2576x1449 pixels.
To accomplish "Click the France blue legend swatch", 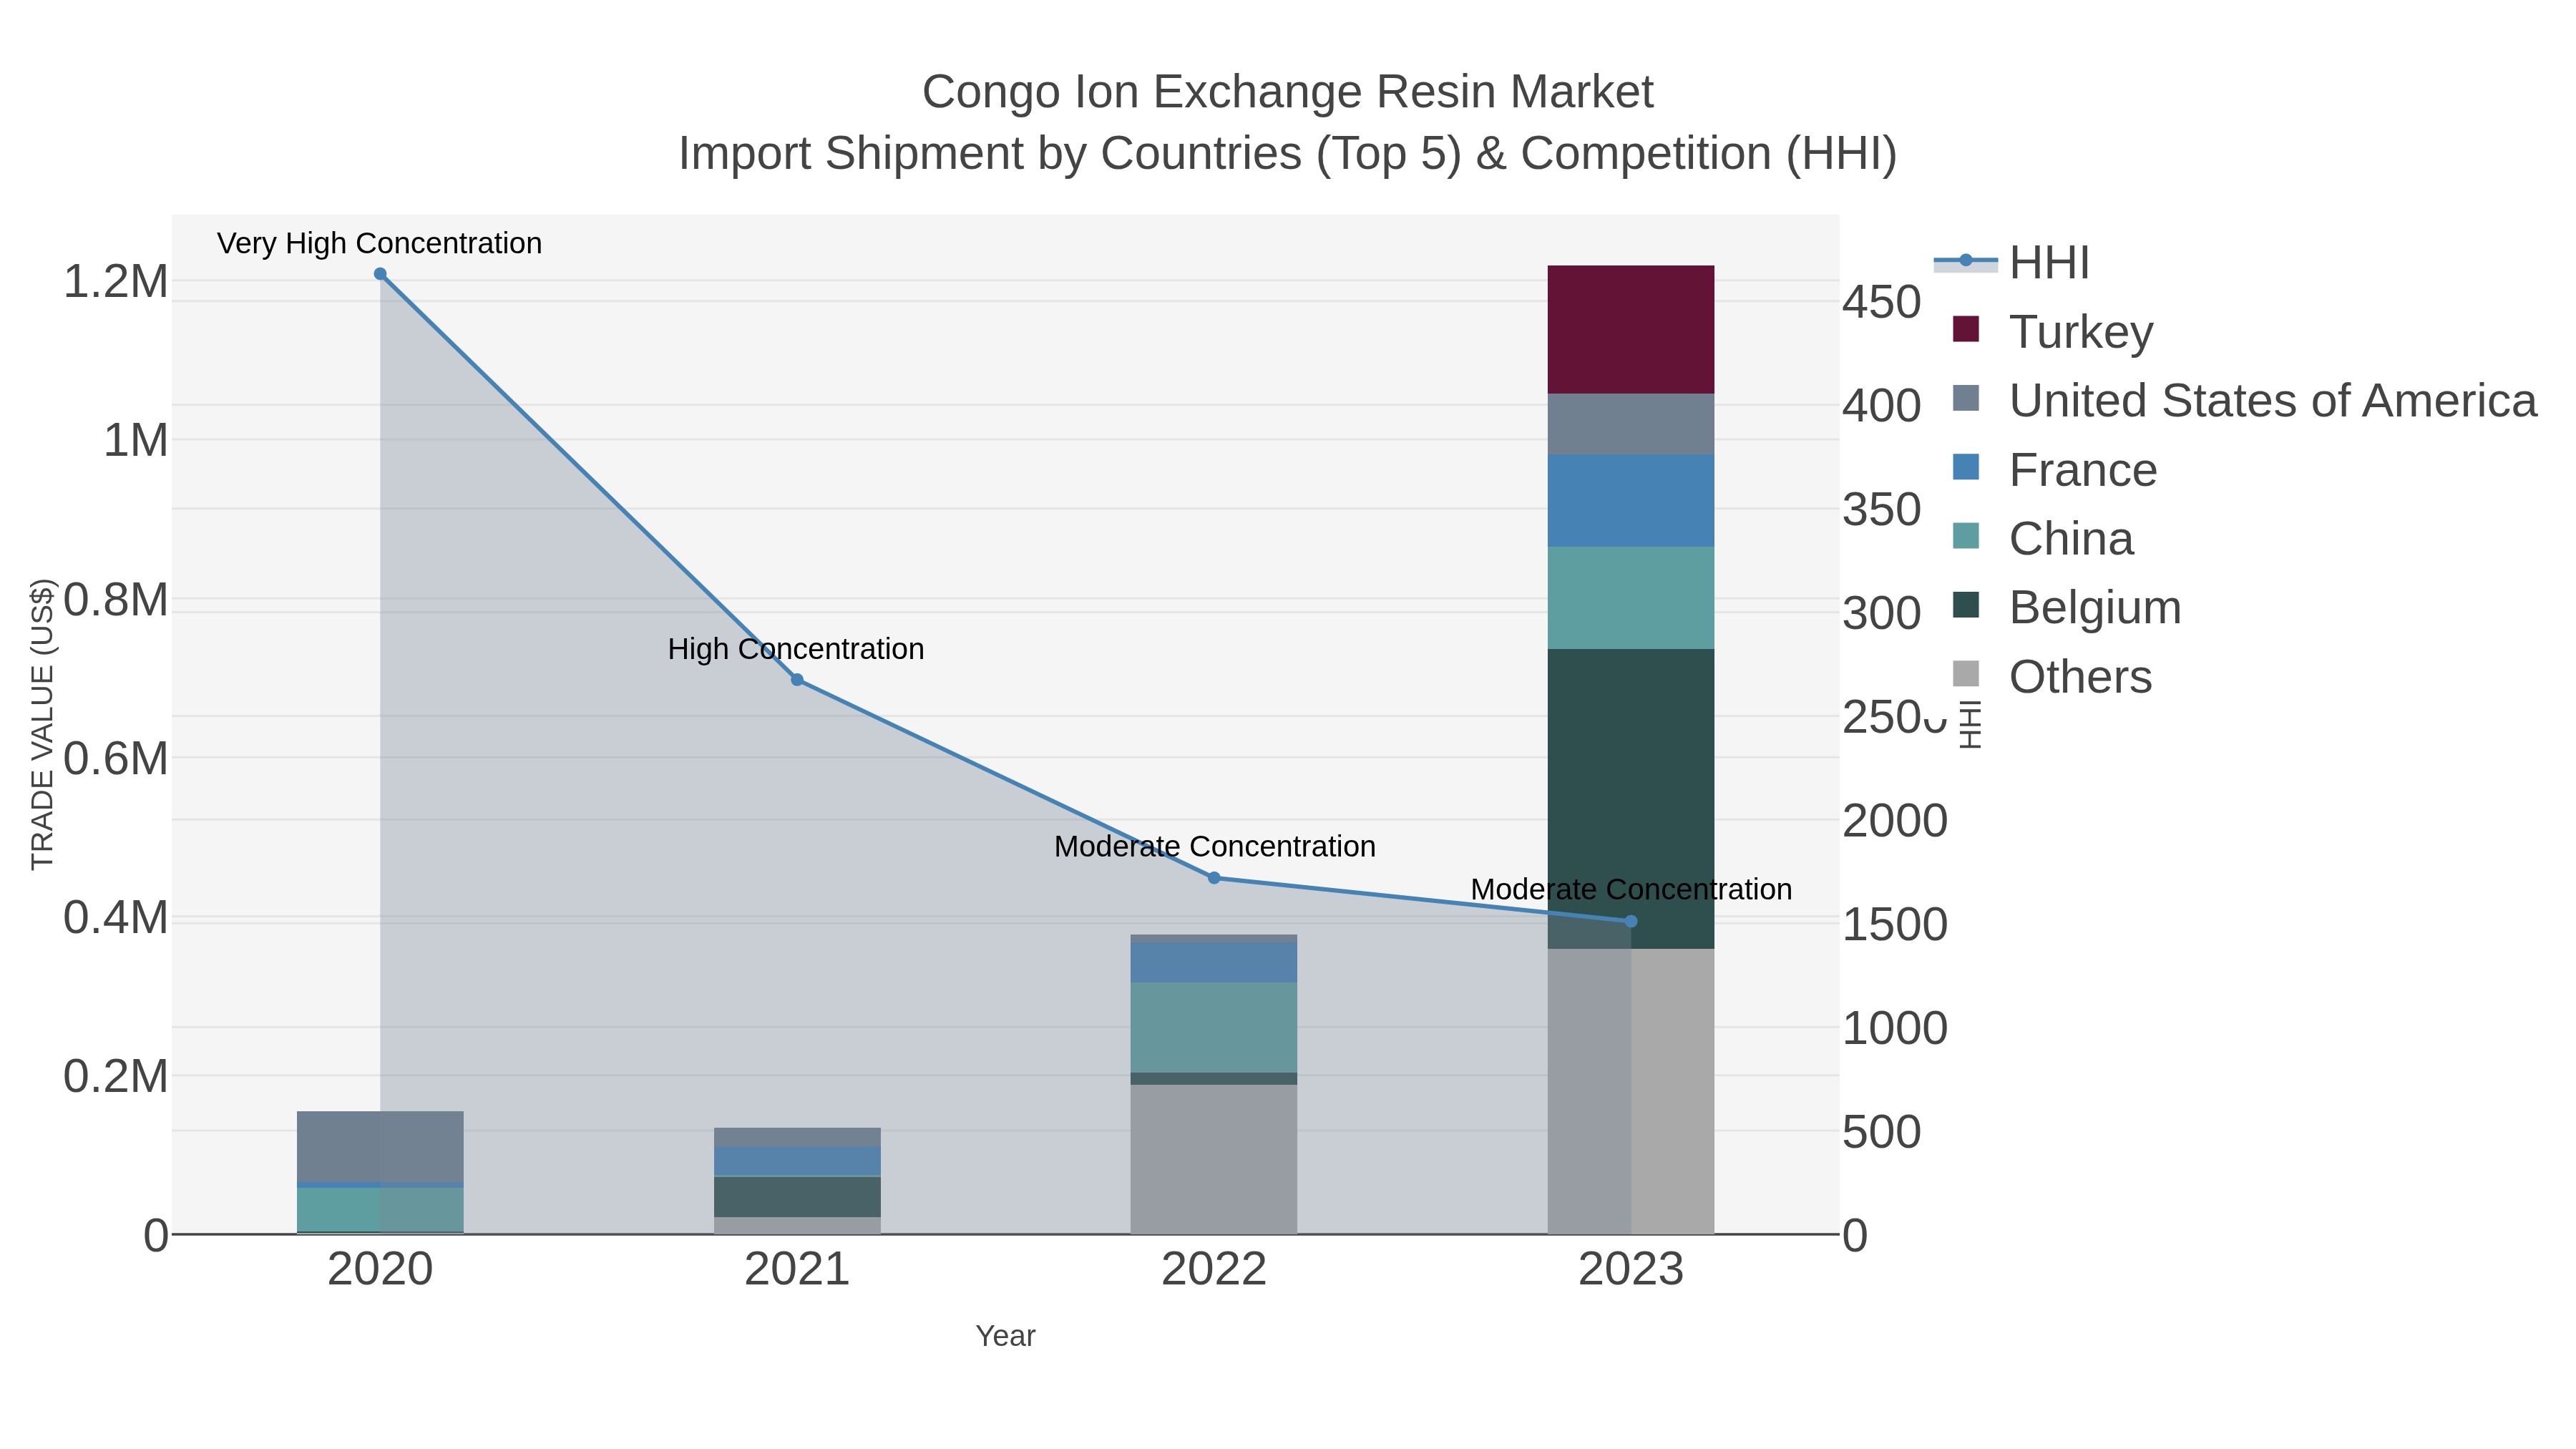I will (x=1966, y=467).
